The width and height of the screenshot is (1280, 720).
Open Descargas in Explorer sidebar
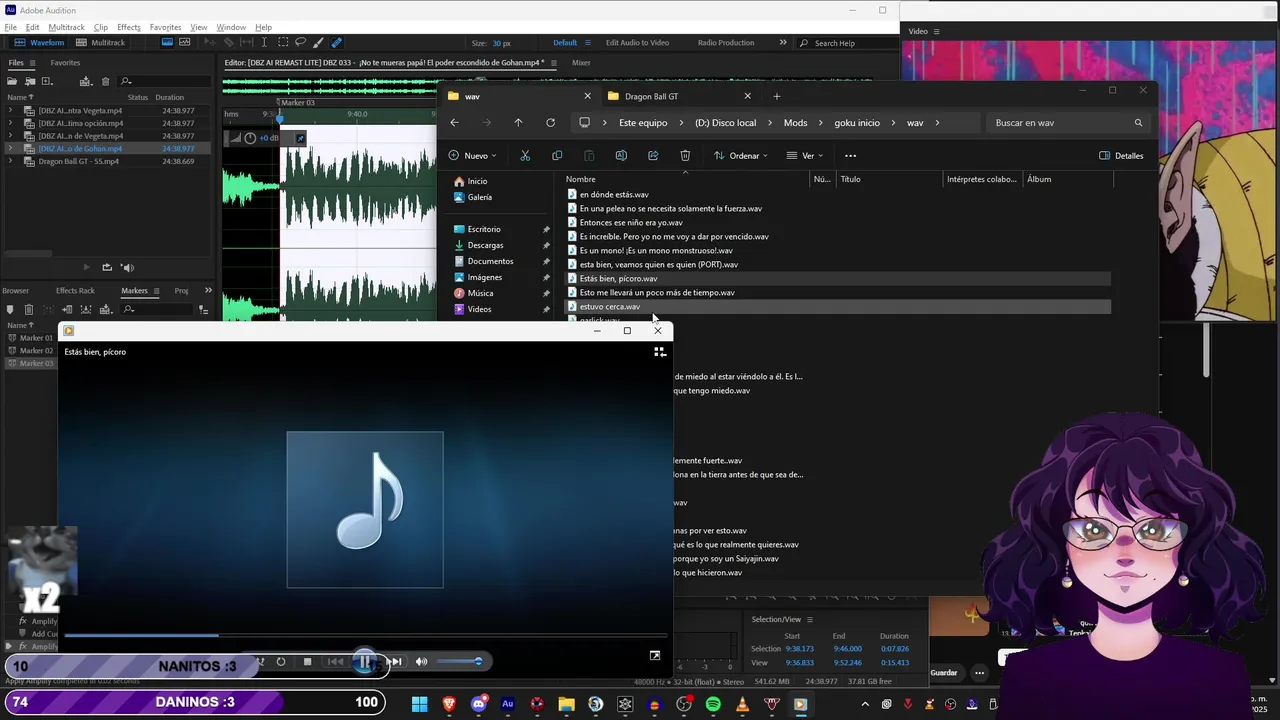[x=486, y=245]
